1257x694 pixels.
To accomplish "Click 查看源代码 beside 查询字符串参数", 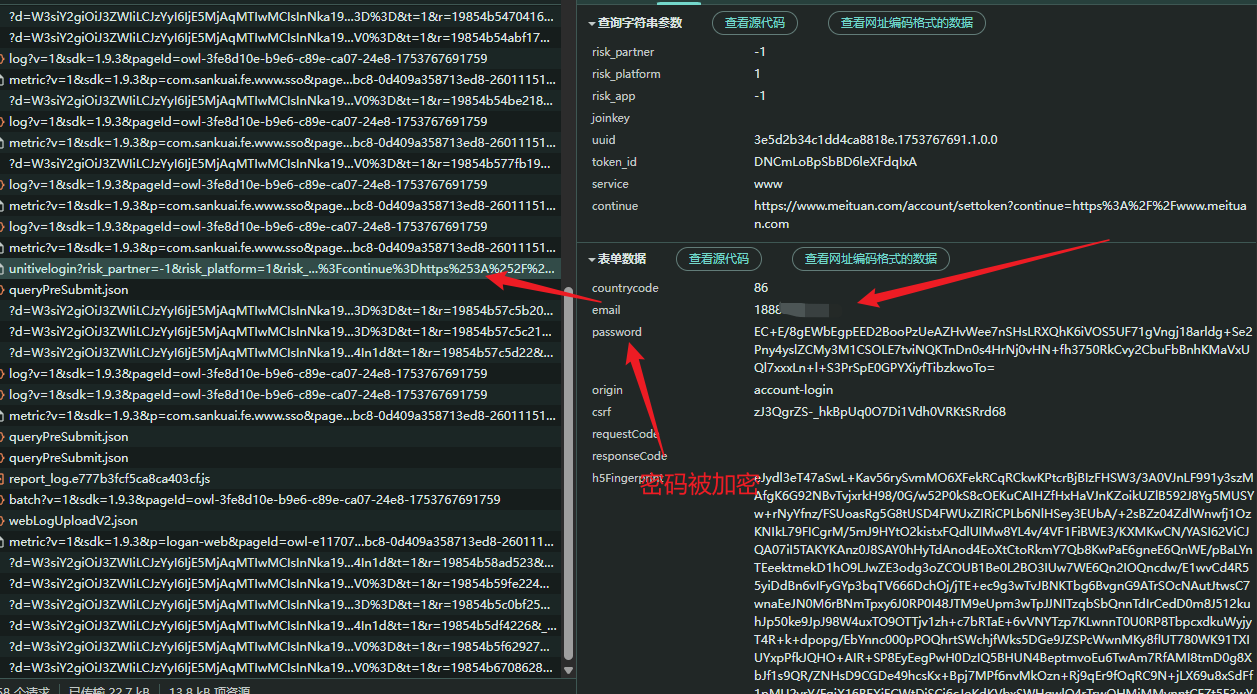I will (x=755, y=23).
